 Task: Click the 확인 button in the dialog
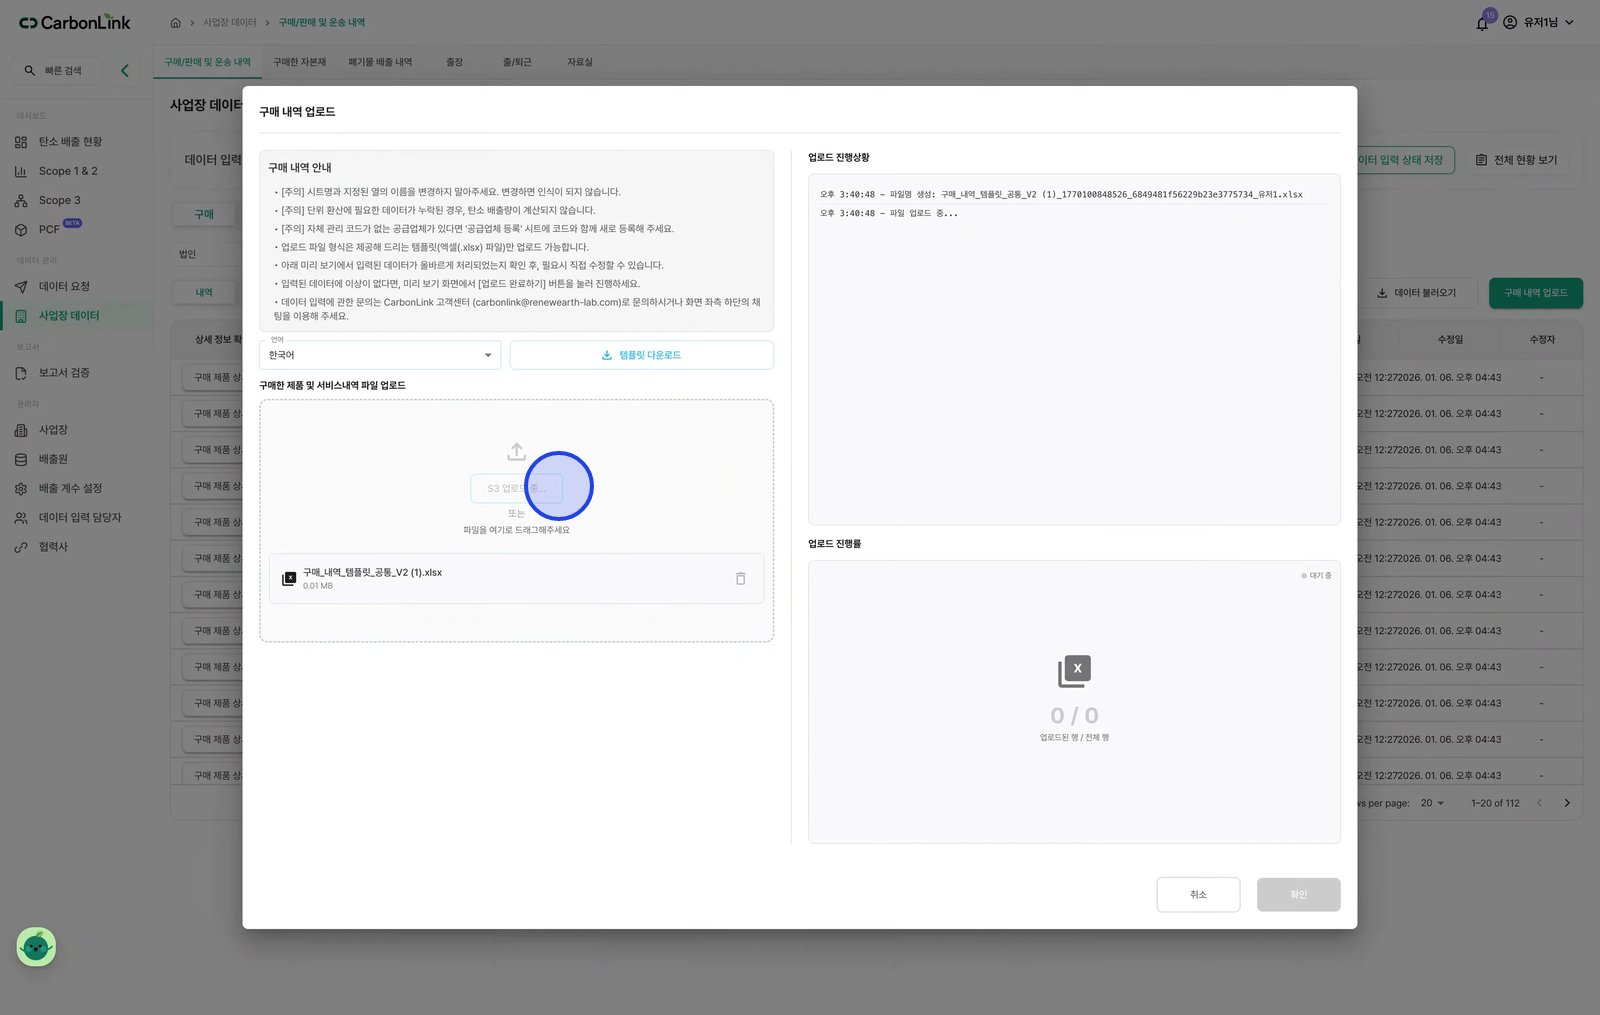tap(1298, 894)
